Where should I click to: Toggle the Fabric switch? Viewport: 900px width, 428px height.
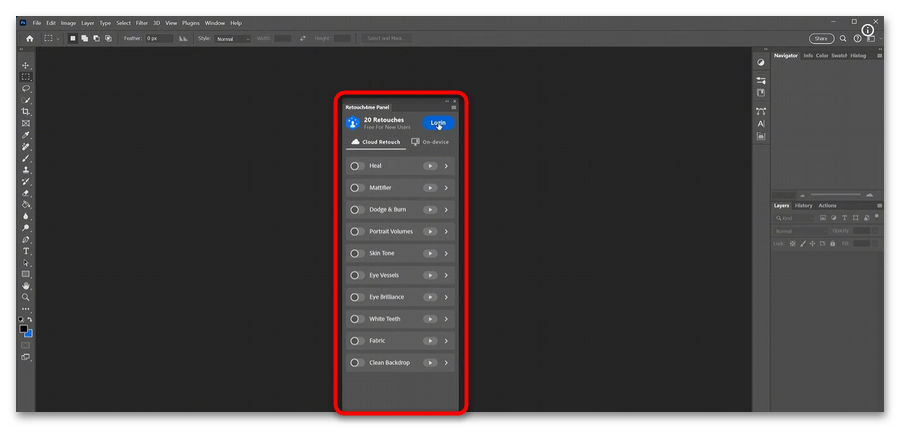pyautogui.click(x=357, y=341)
